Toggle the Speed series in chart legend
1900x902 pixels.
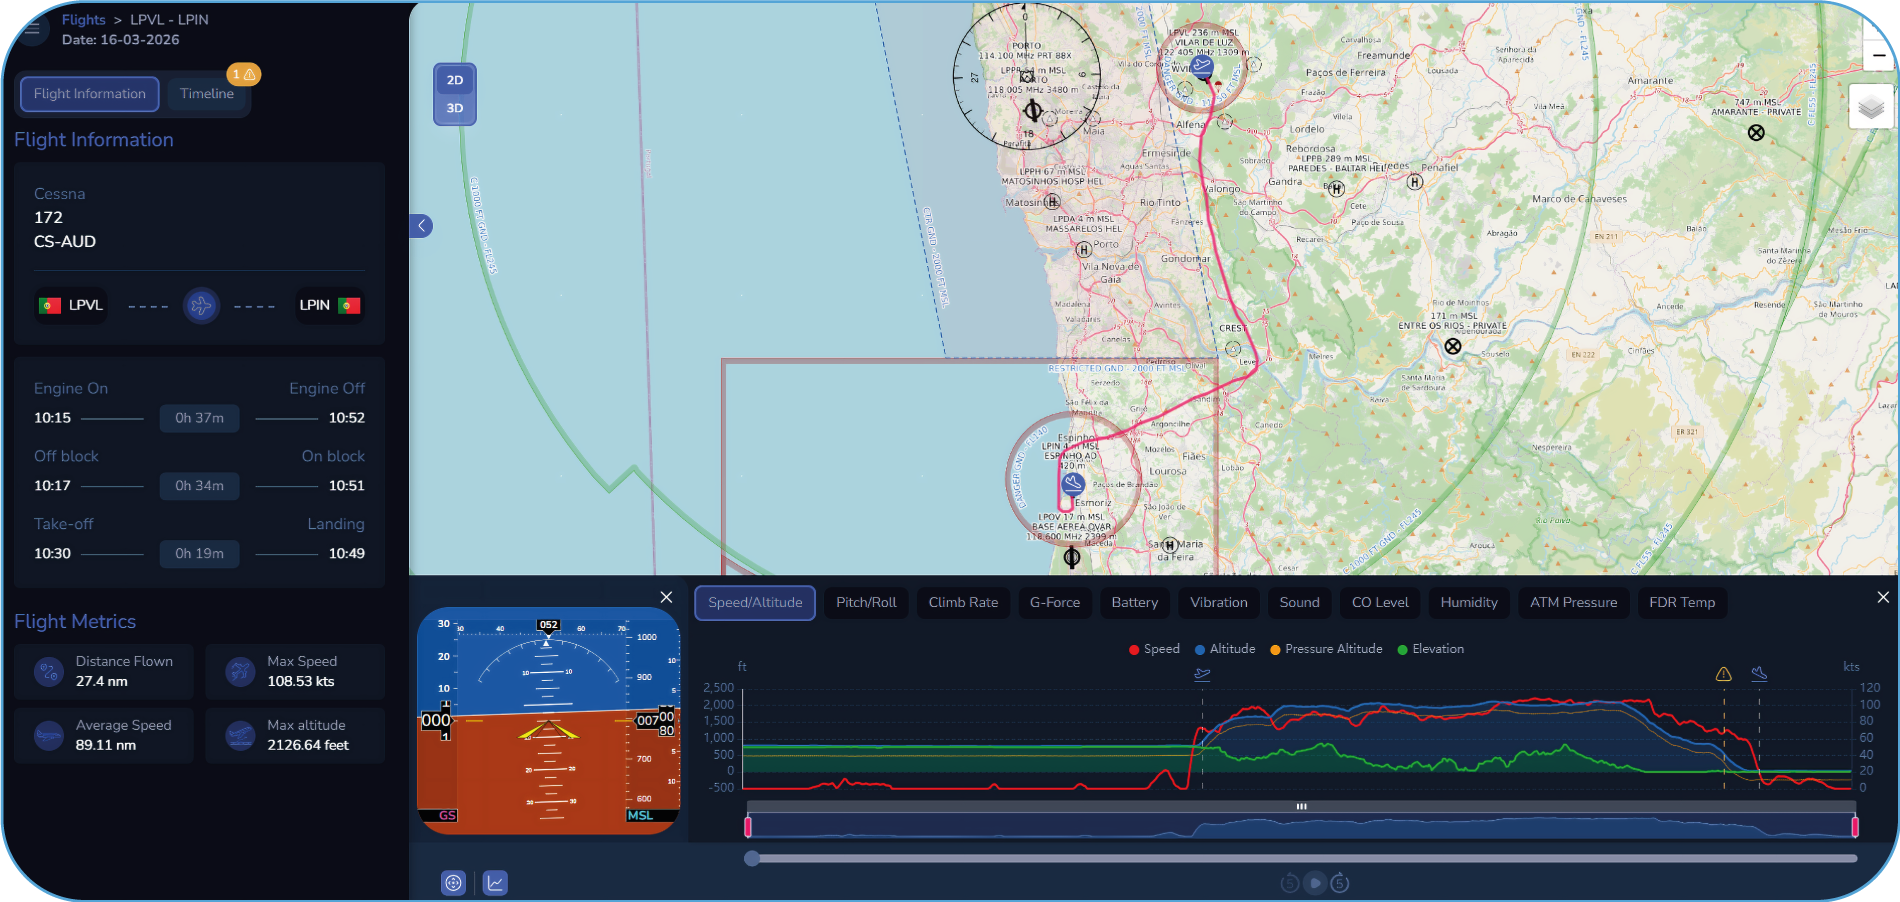pos(1154,649)
